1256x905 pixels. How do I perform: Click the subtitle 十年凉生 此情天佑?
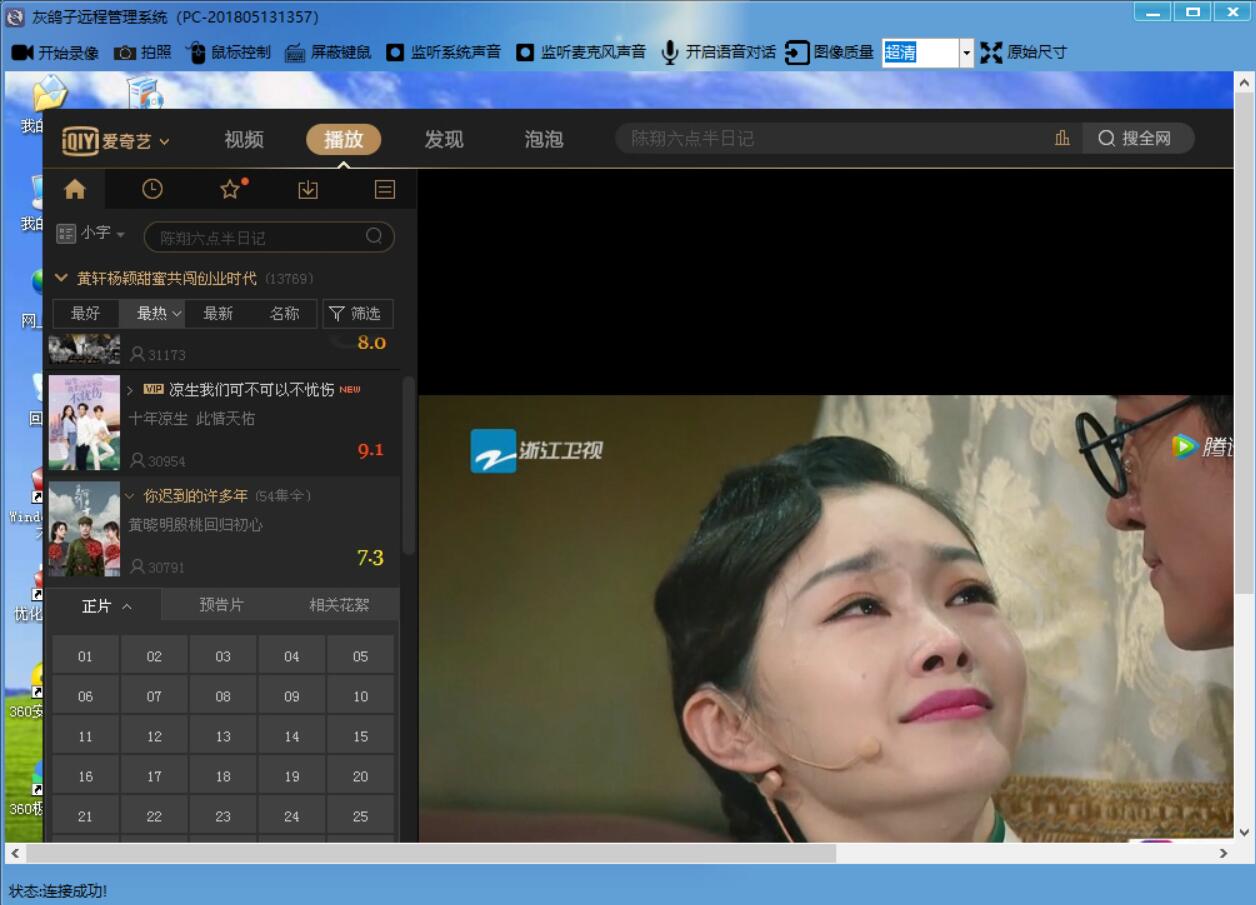(x=192, y=419)
